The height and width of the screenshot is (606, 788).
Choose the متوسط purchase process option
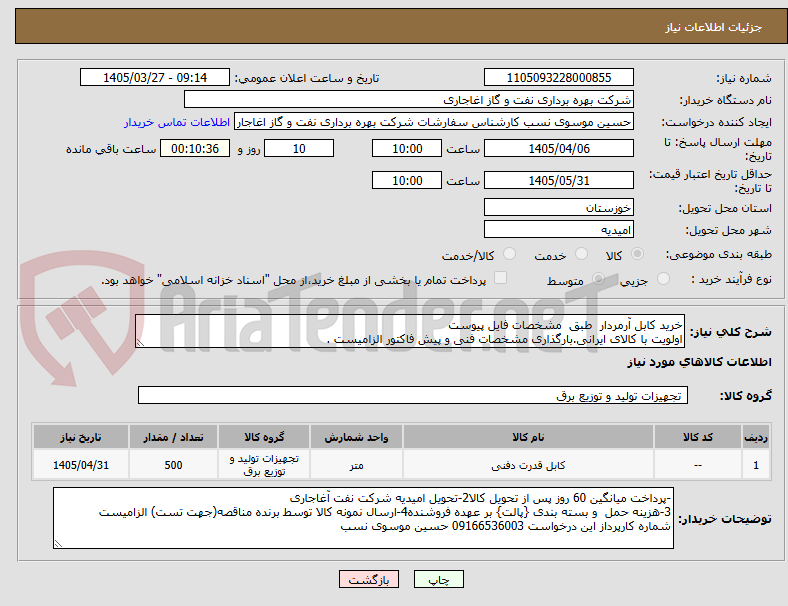(598, 279)
